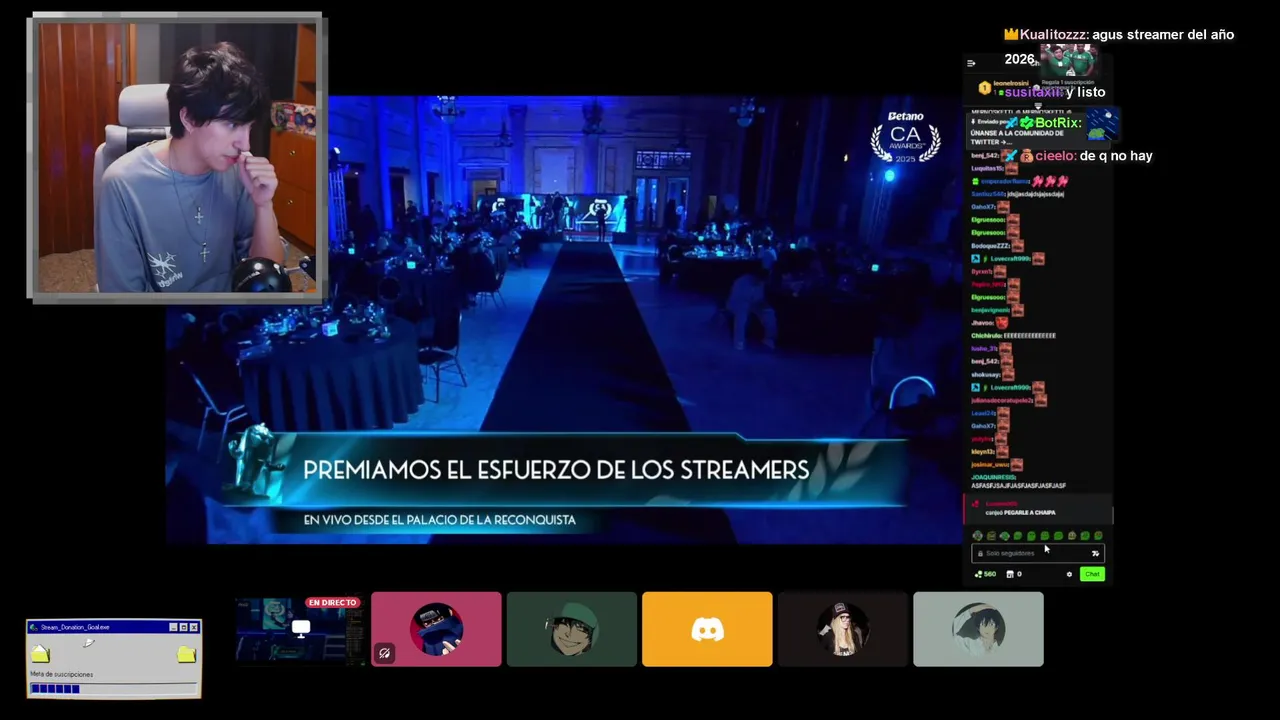
Task: Select the pink tile with masked avatar
Action: [x=436, y=629]
